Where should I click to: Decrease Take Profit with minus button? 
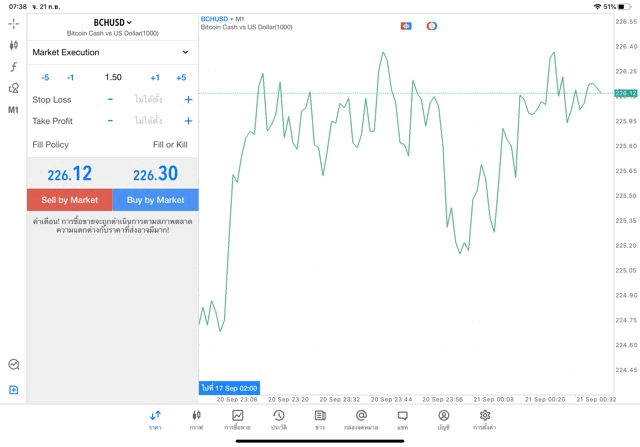click(110, 121)
